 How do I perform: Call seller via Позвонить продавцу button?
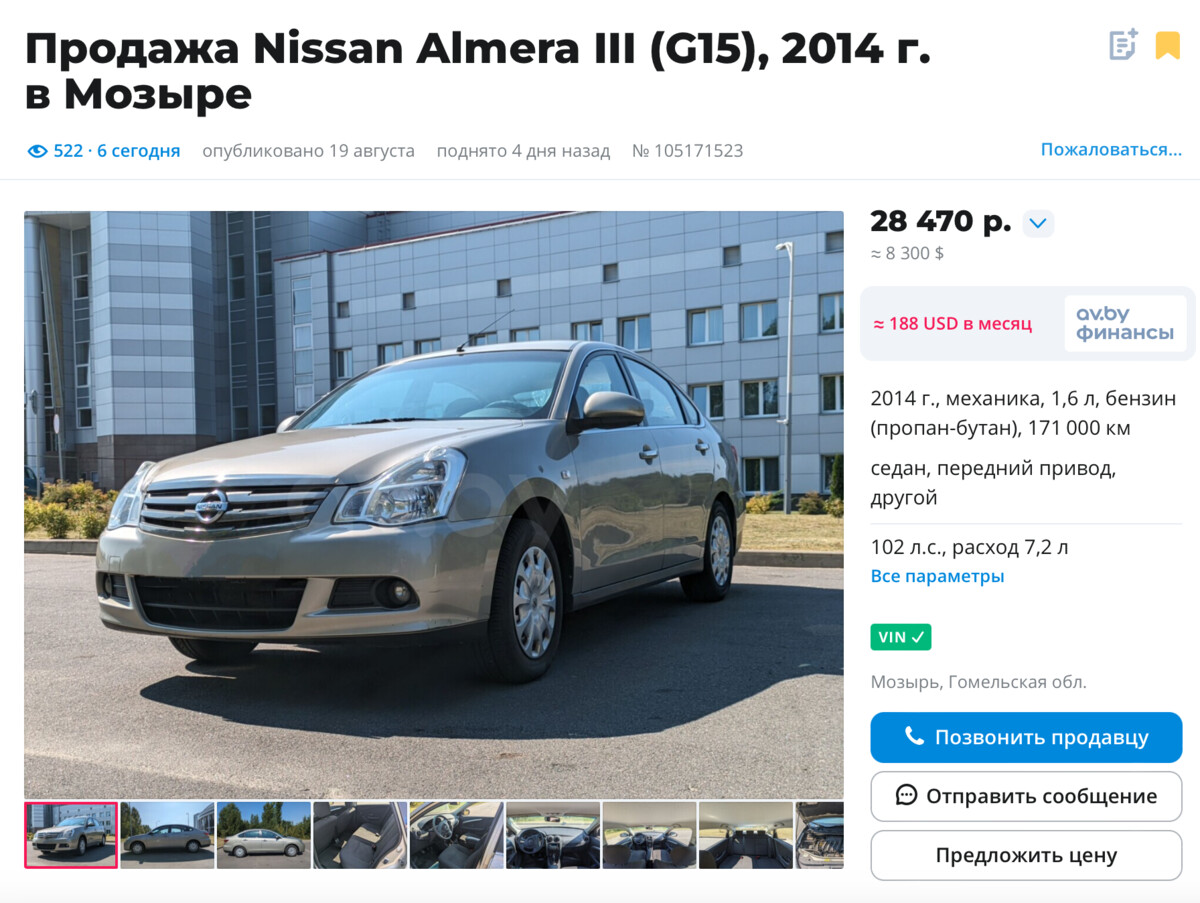tap(1026, 737)
